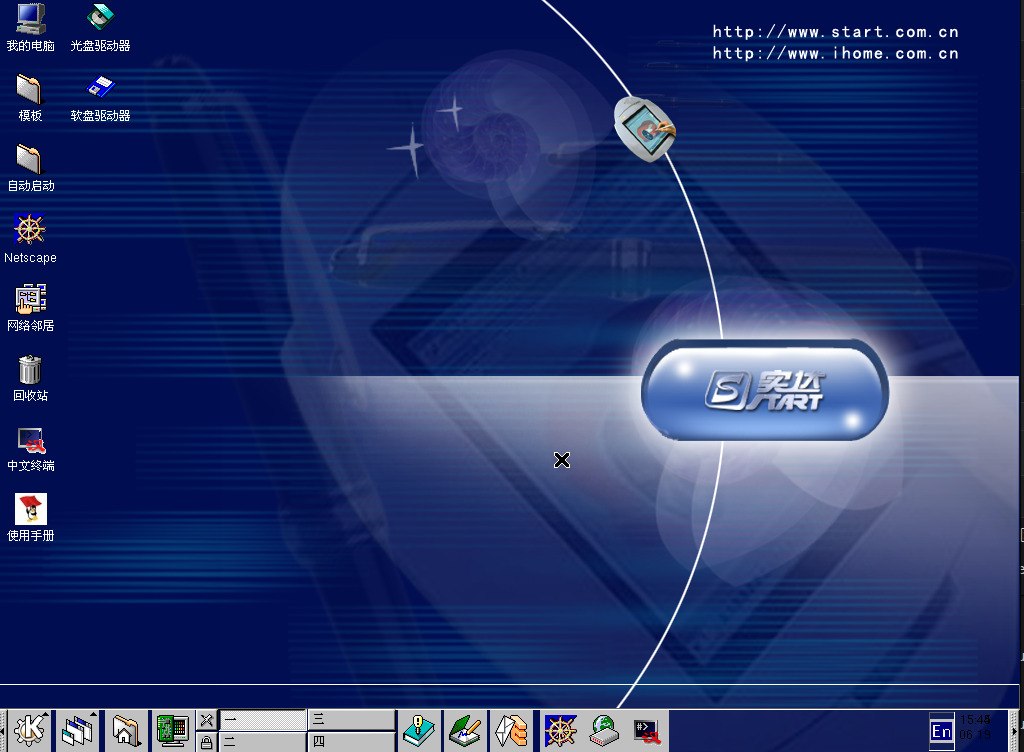Image resolution: width=1024 pixels, height=752 pixels.
Task: Open the network globe panel icon
Action: point(603,730)
